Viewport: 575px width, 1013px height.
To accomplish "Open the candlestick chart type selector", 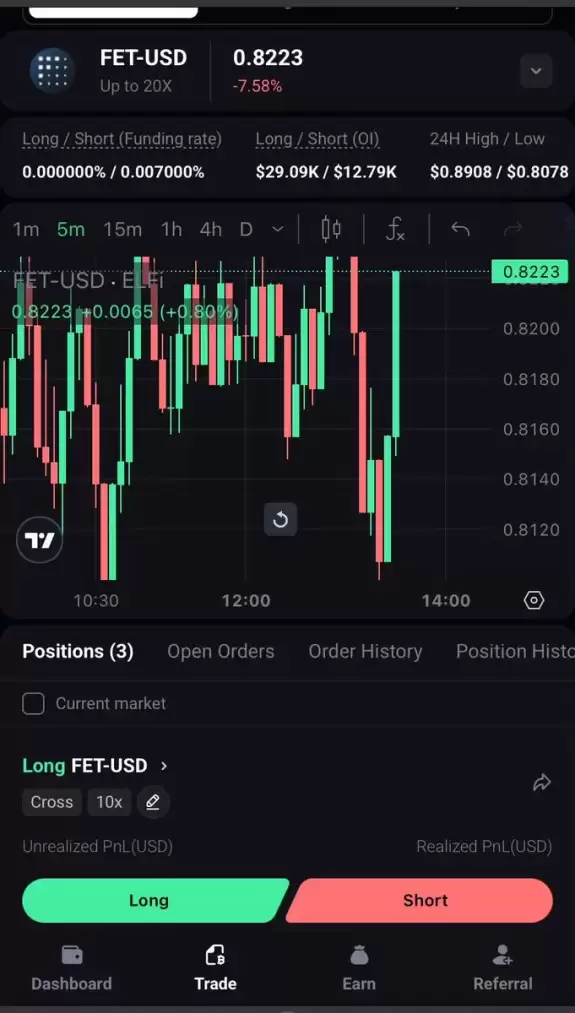I will click(331, 229).
